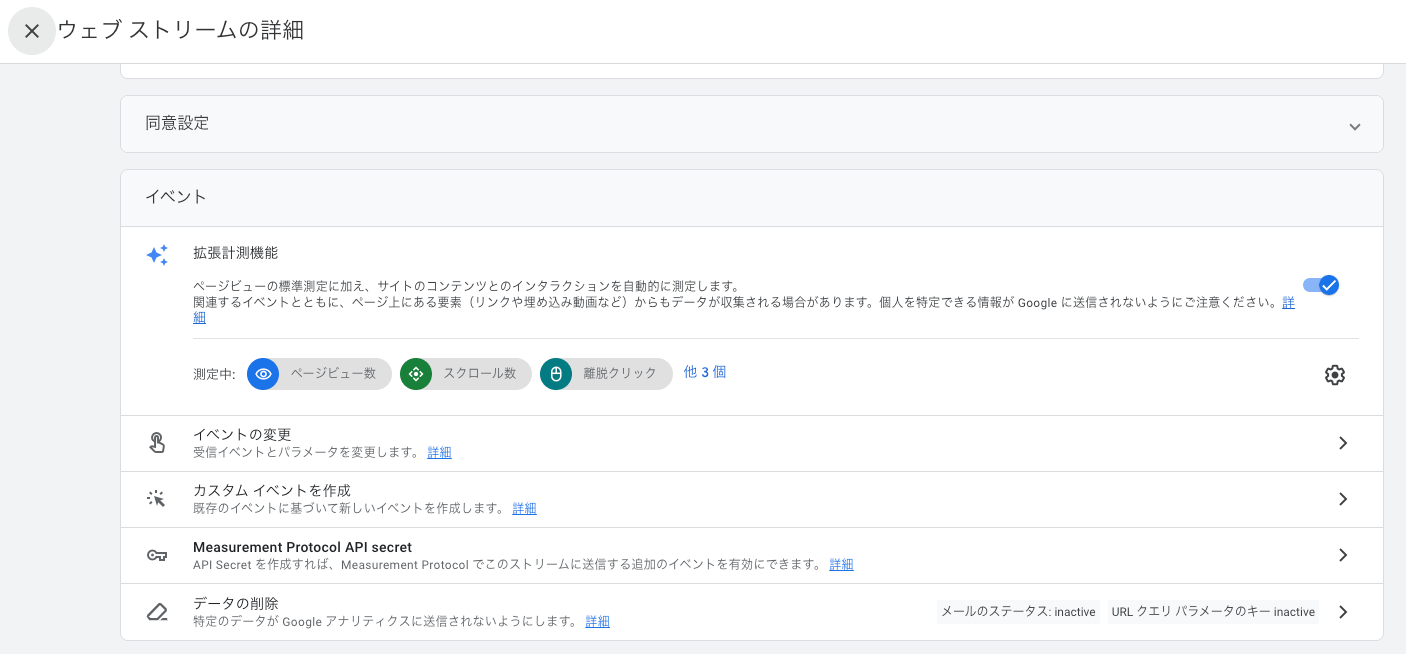This screenshot has width=1406, height=654.
Task: Open 詳細 link under イベントの変更
Action: click(x=439, y=453)
